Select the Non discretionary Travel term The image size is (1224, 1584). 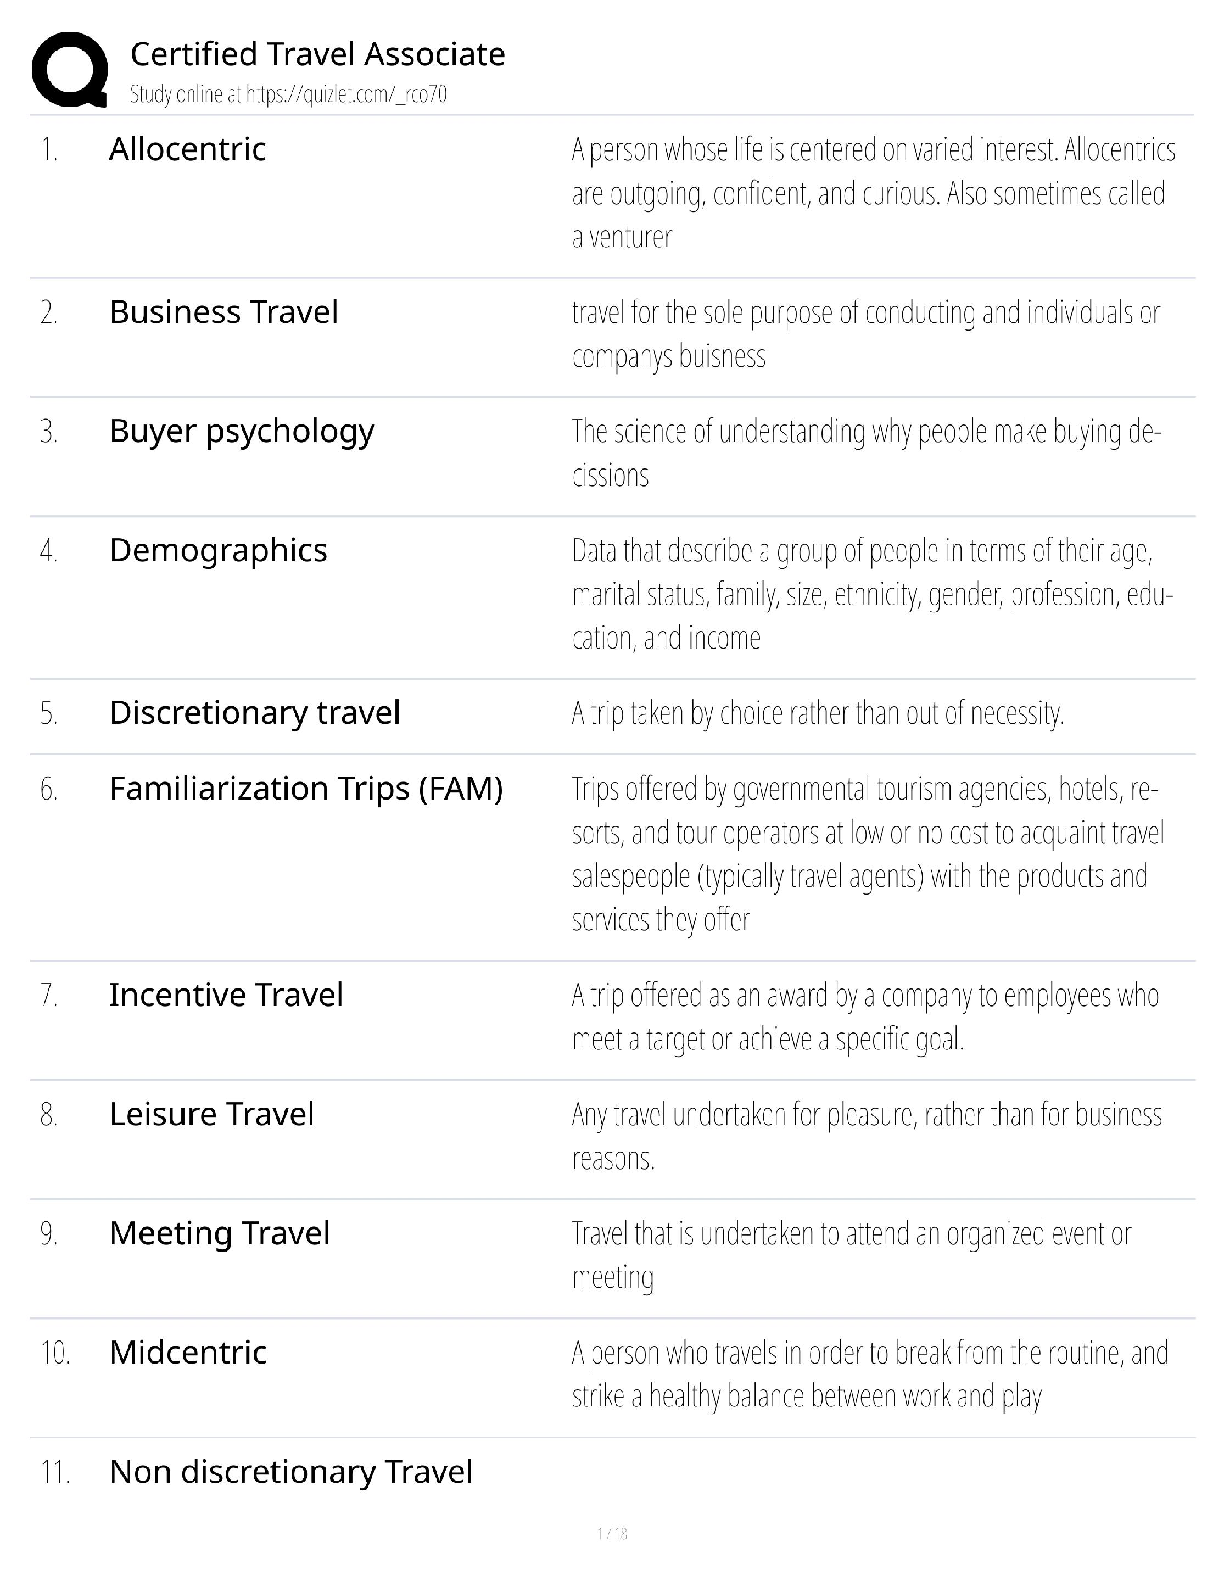(x=290, y=1472)
